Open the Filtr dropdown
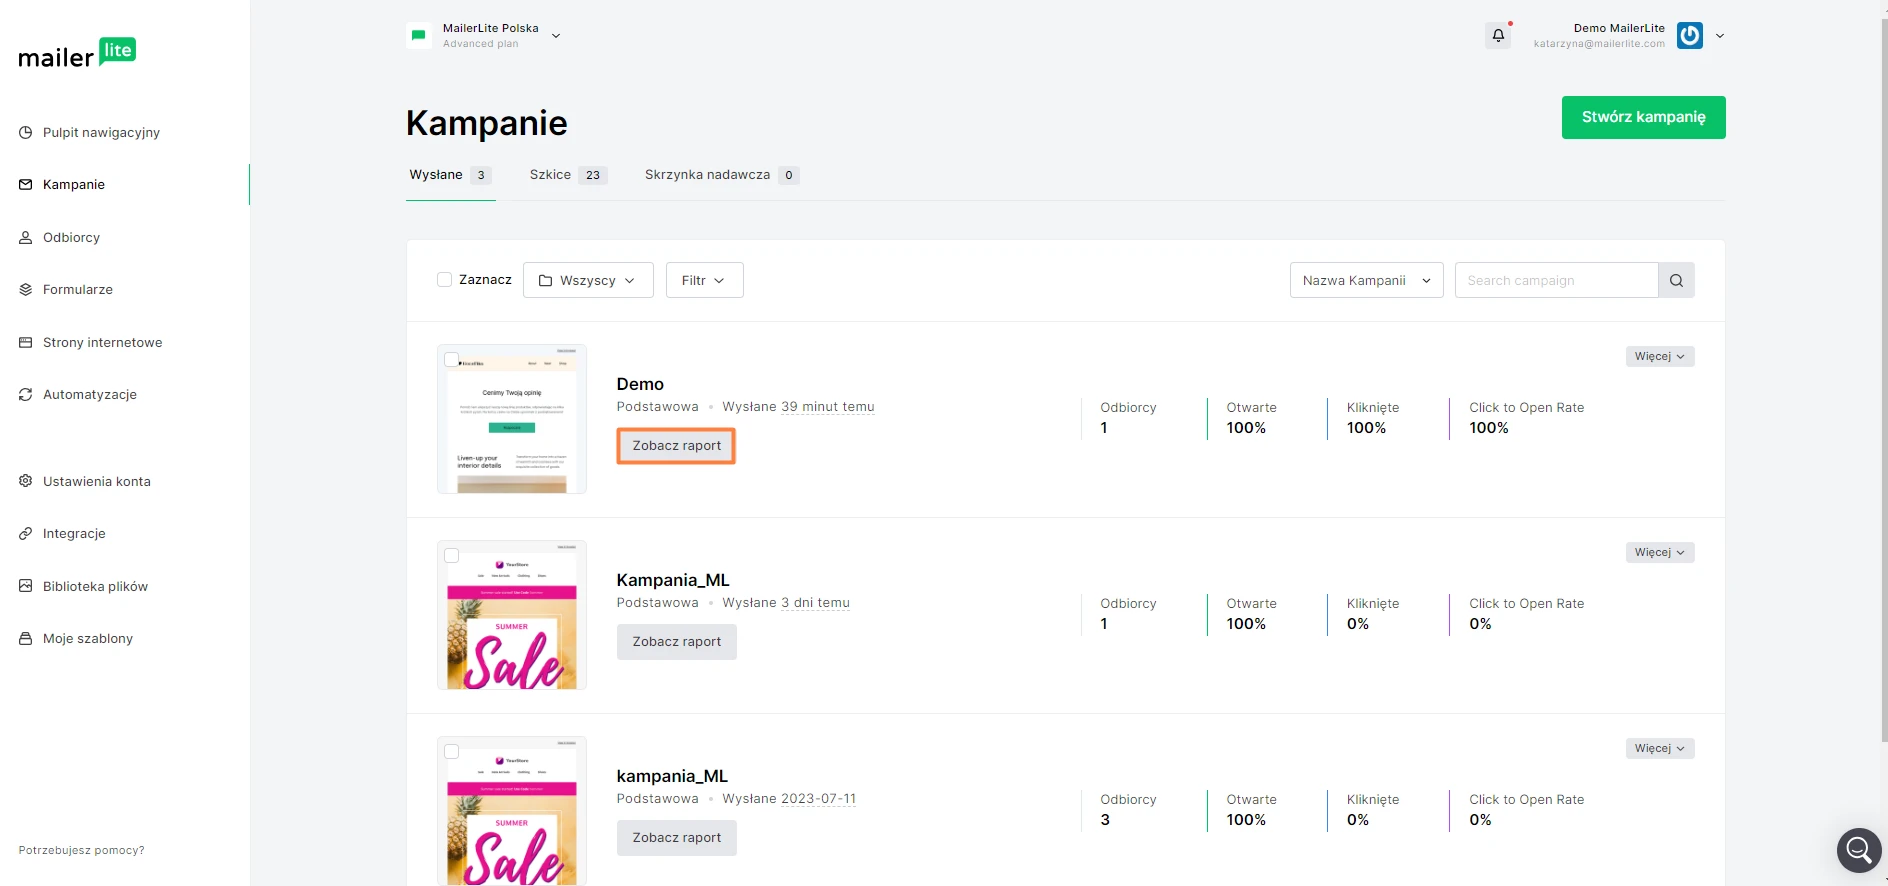Image resolution: width=1888 pixels, height=886 pixels. pos(704,280)
